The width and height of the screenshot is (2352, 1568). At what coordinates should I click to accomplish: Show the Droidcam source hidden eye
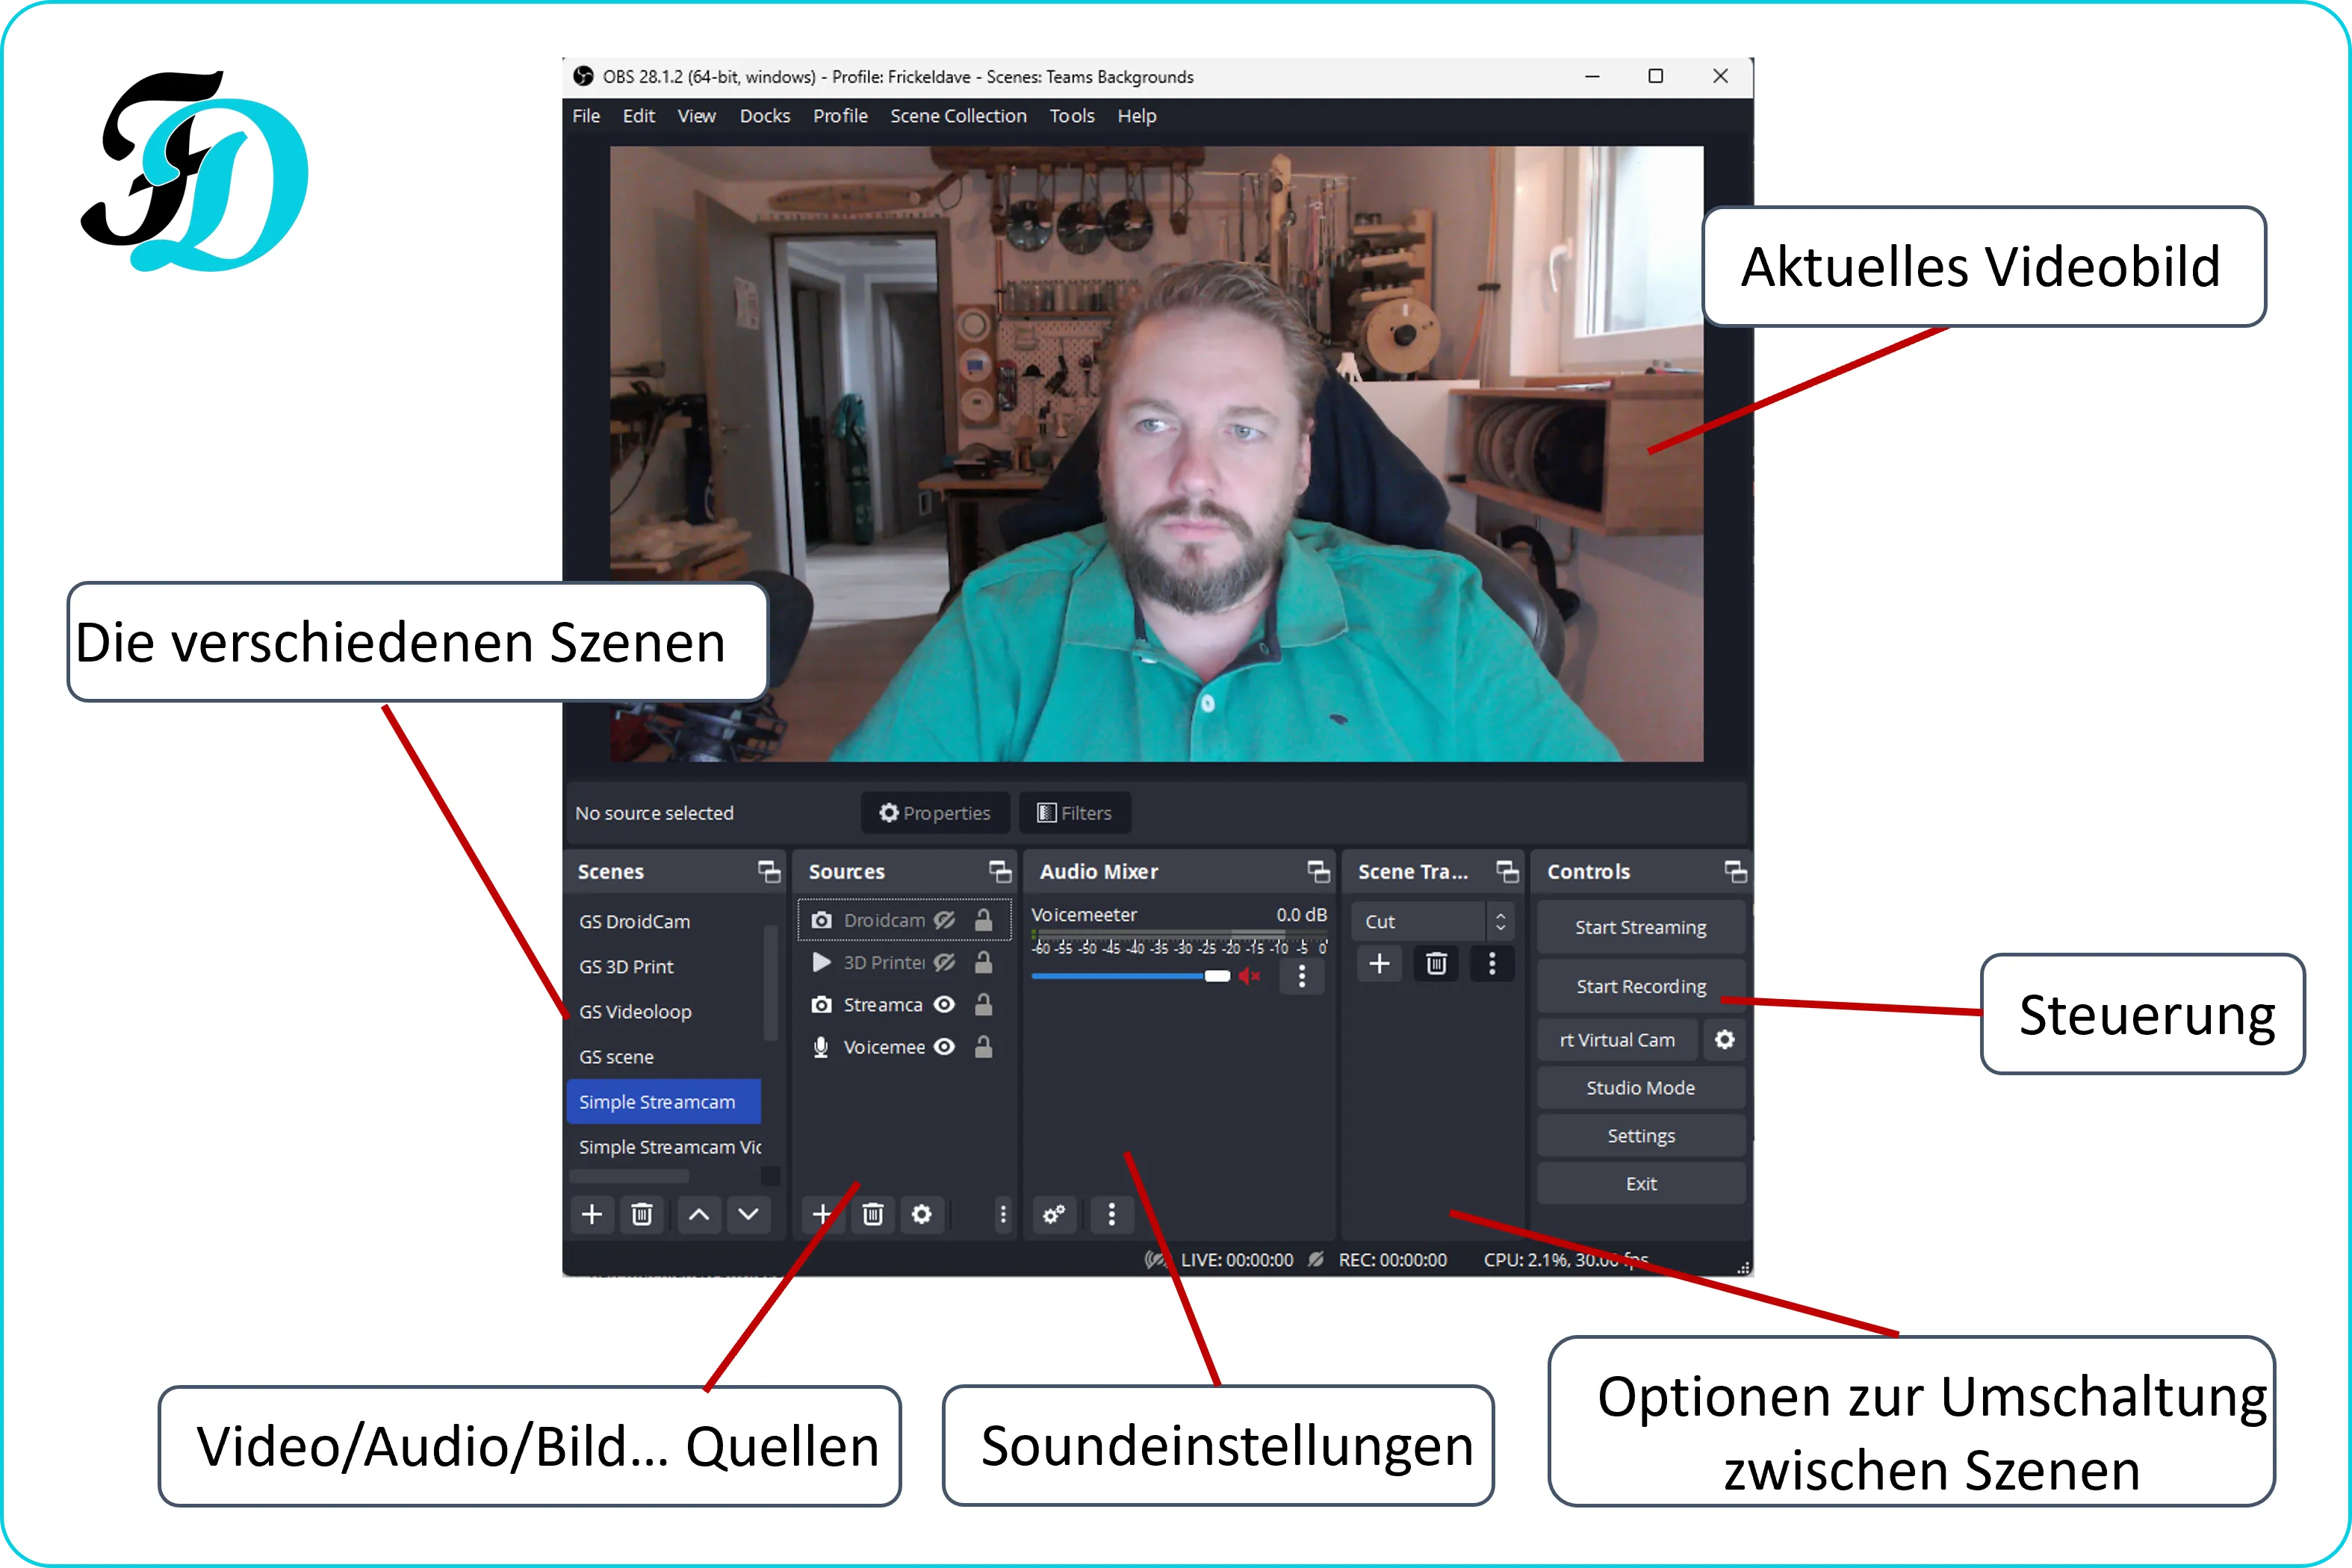pyautogui.click(x=944, y=920)
